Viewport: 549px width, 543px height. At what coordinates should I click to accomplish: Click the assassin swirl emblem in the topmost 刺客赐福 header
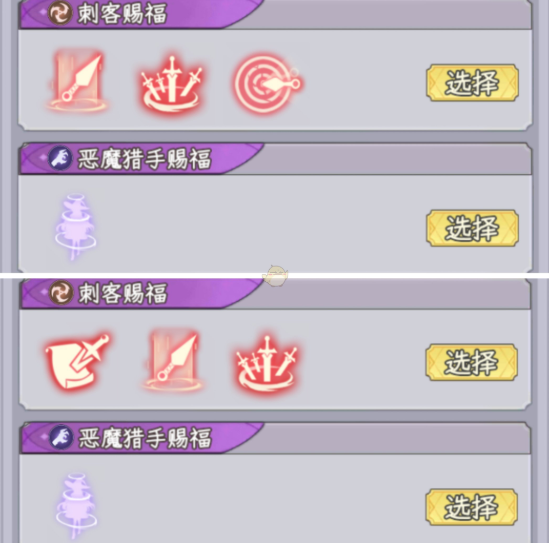60,13
